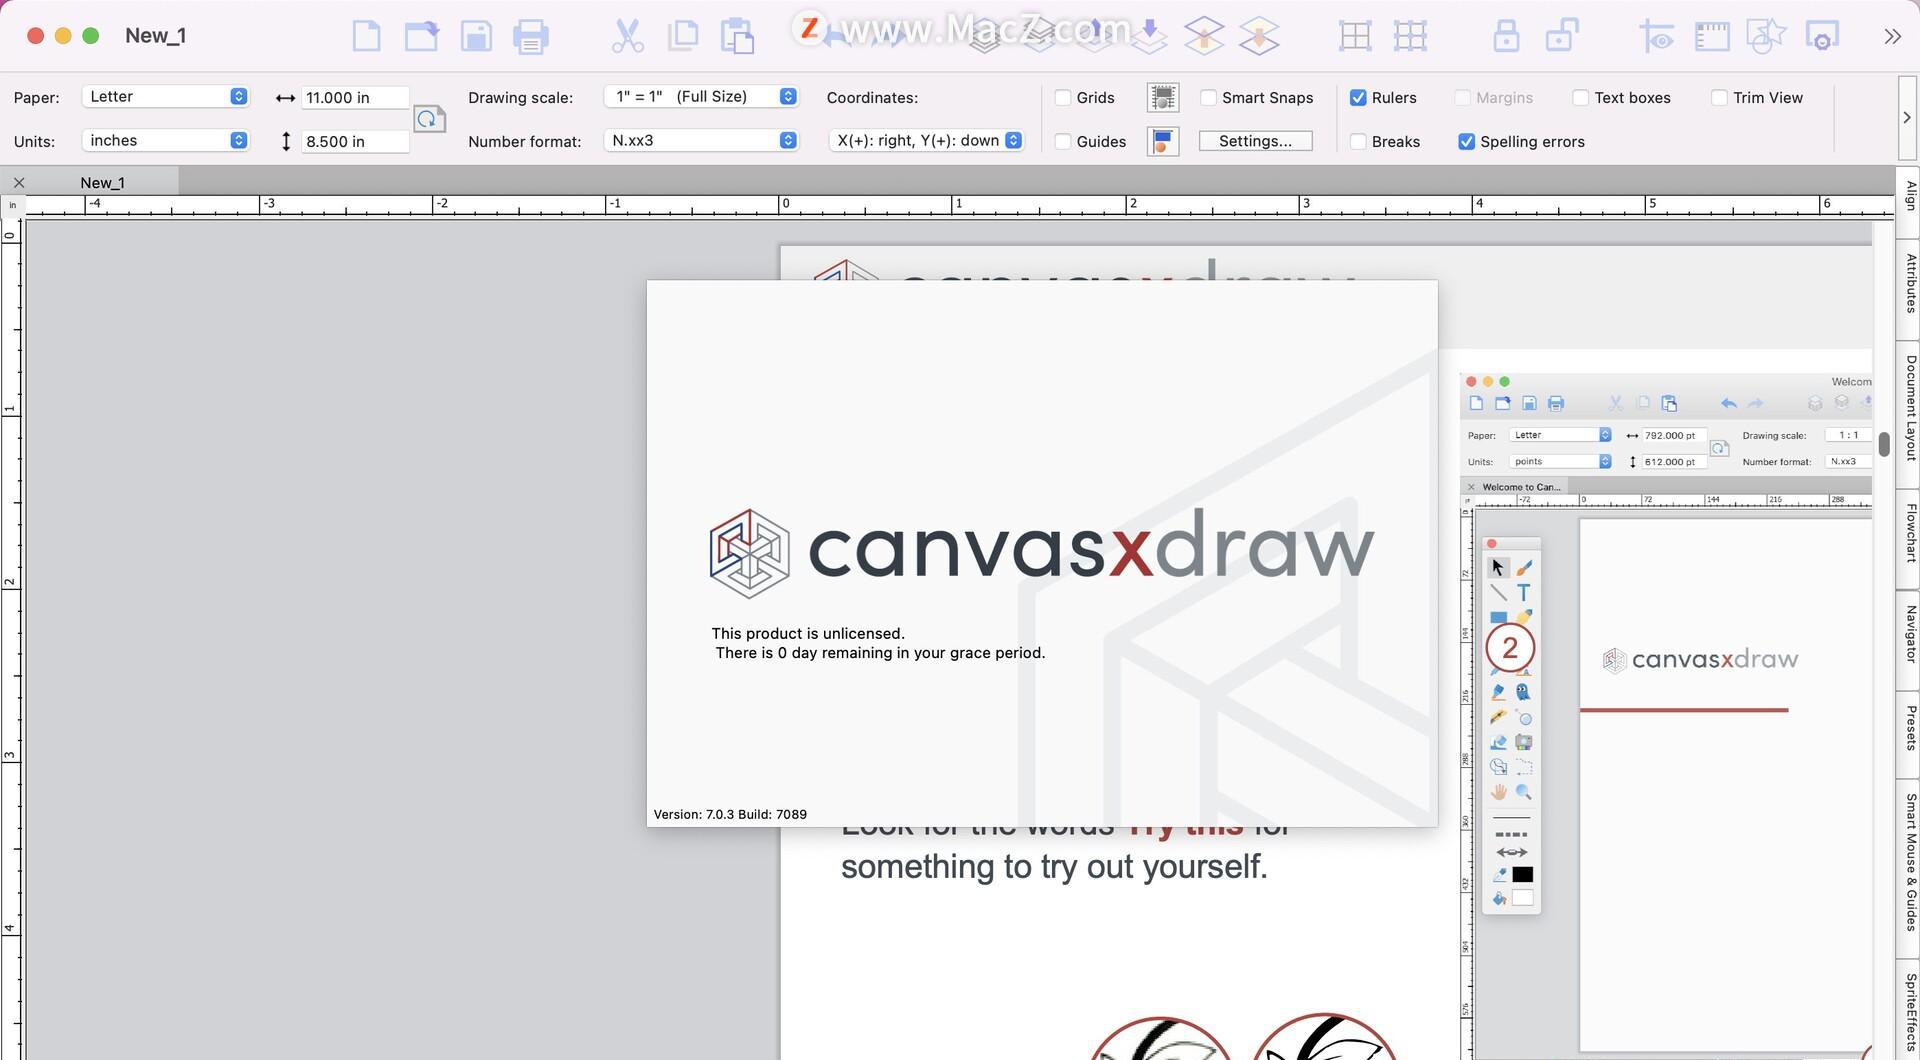This screenshot has height=1060, width=1920.
Task: Click the ruler icon in the top toolbar
Action: pyautogui.click(x=1712, y=37)
